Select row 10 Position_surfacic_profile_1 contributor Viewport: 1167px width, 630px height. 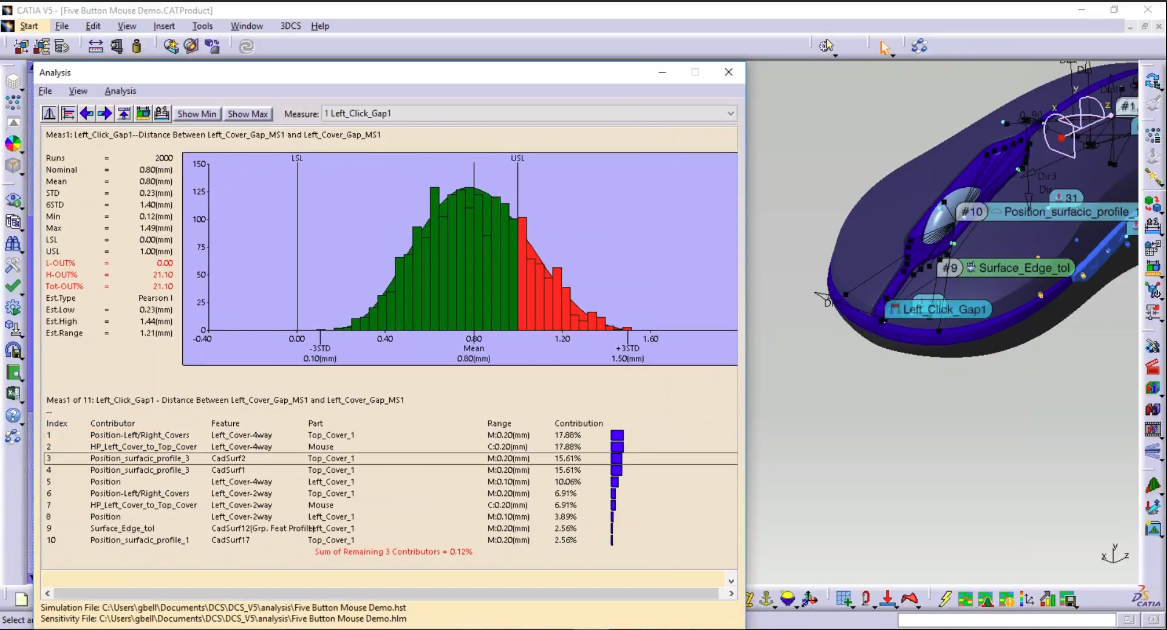(391, 540)
